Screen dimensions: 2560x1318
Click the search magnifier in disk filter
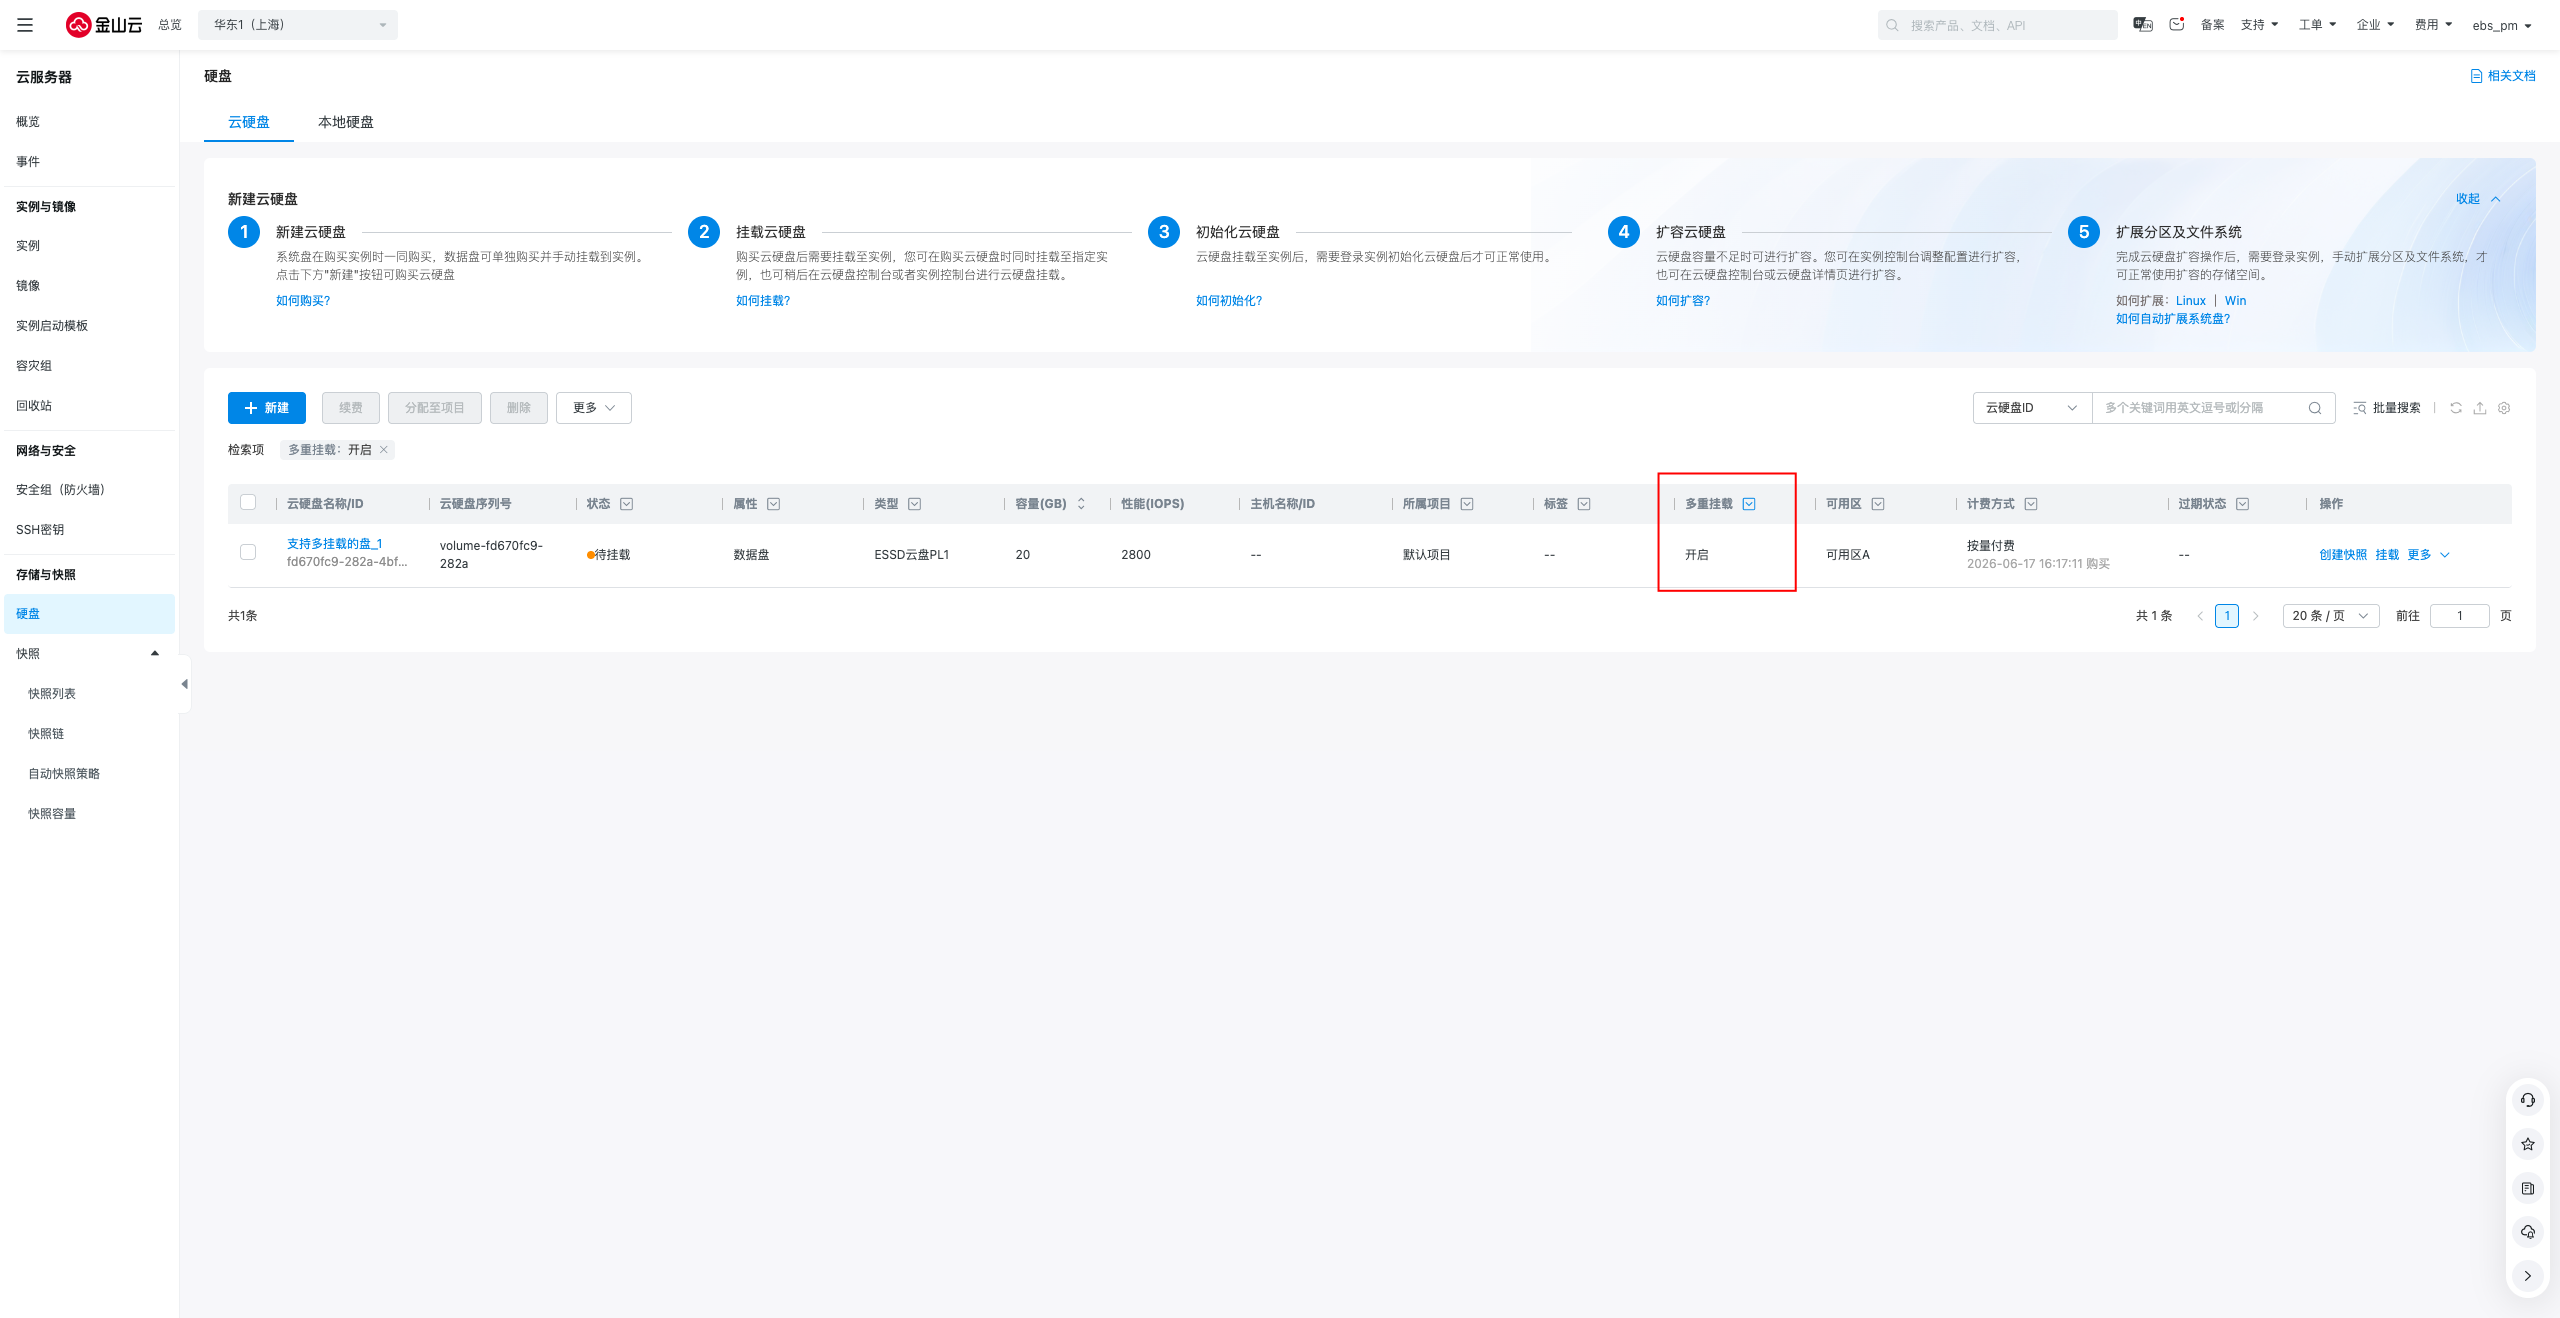[x=2315, y=408]
